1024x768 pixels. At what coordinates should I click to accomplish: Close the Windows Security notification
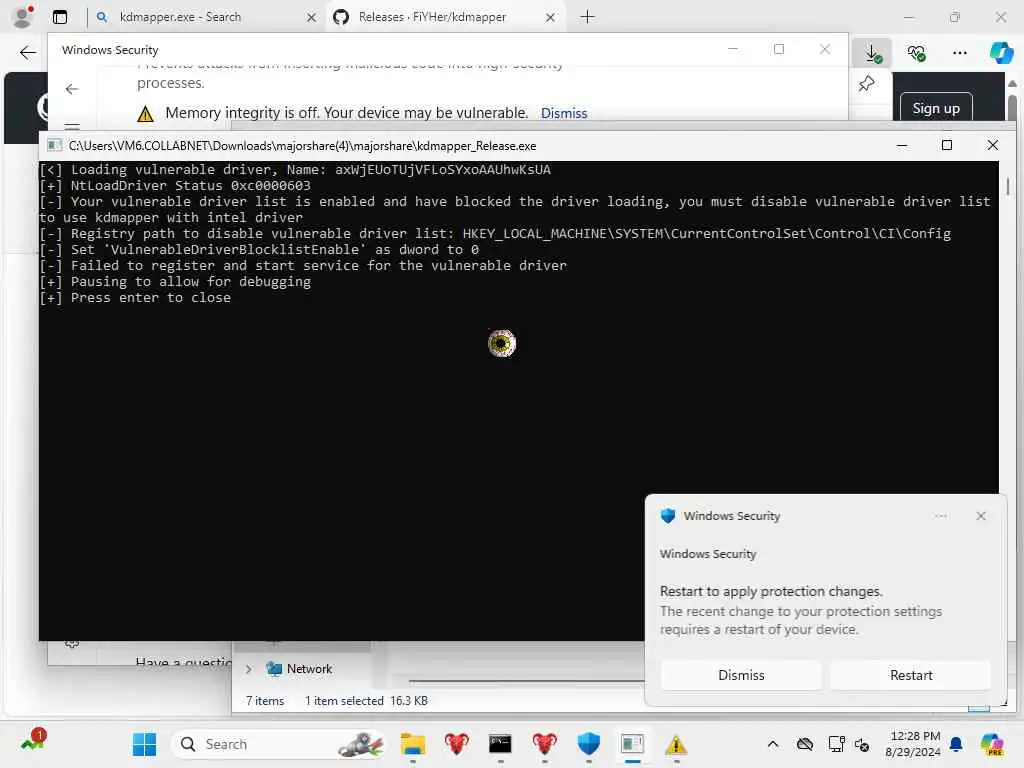pyautogui.click(x=981, y=516)
